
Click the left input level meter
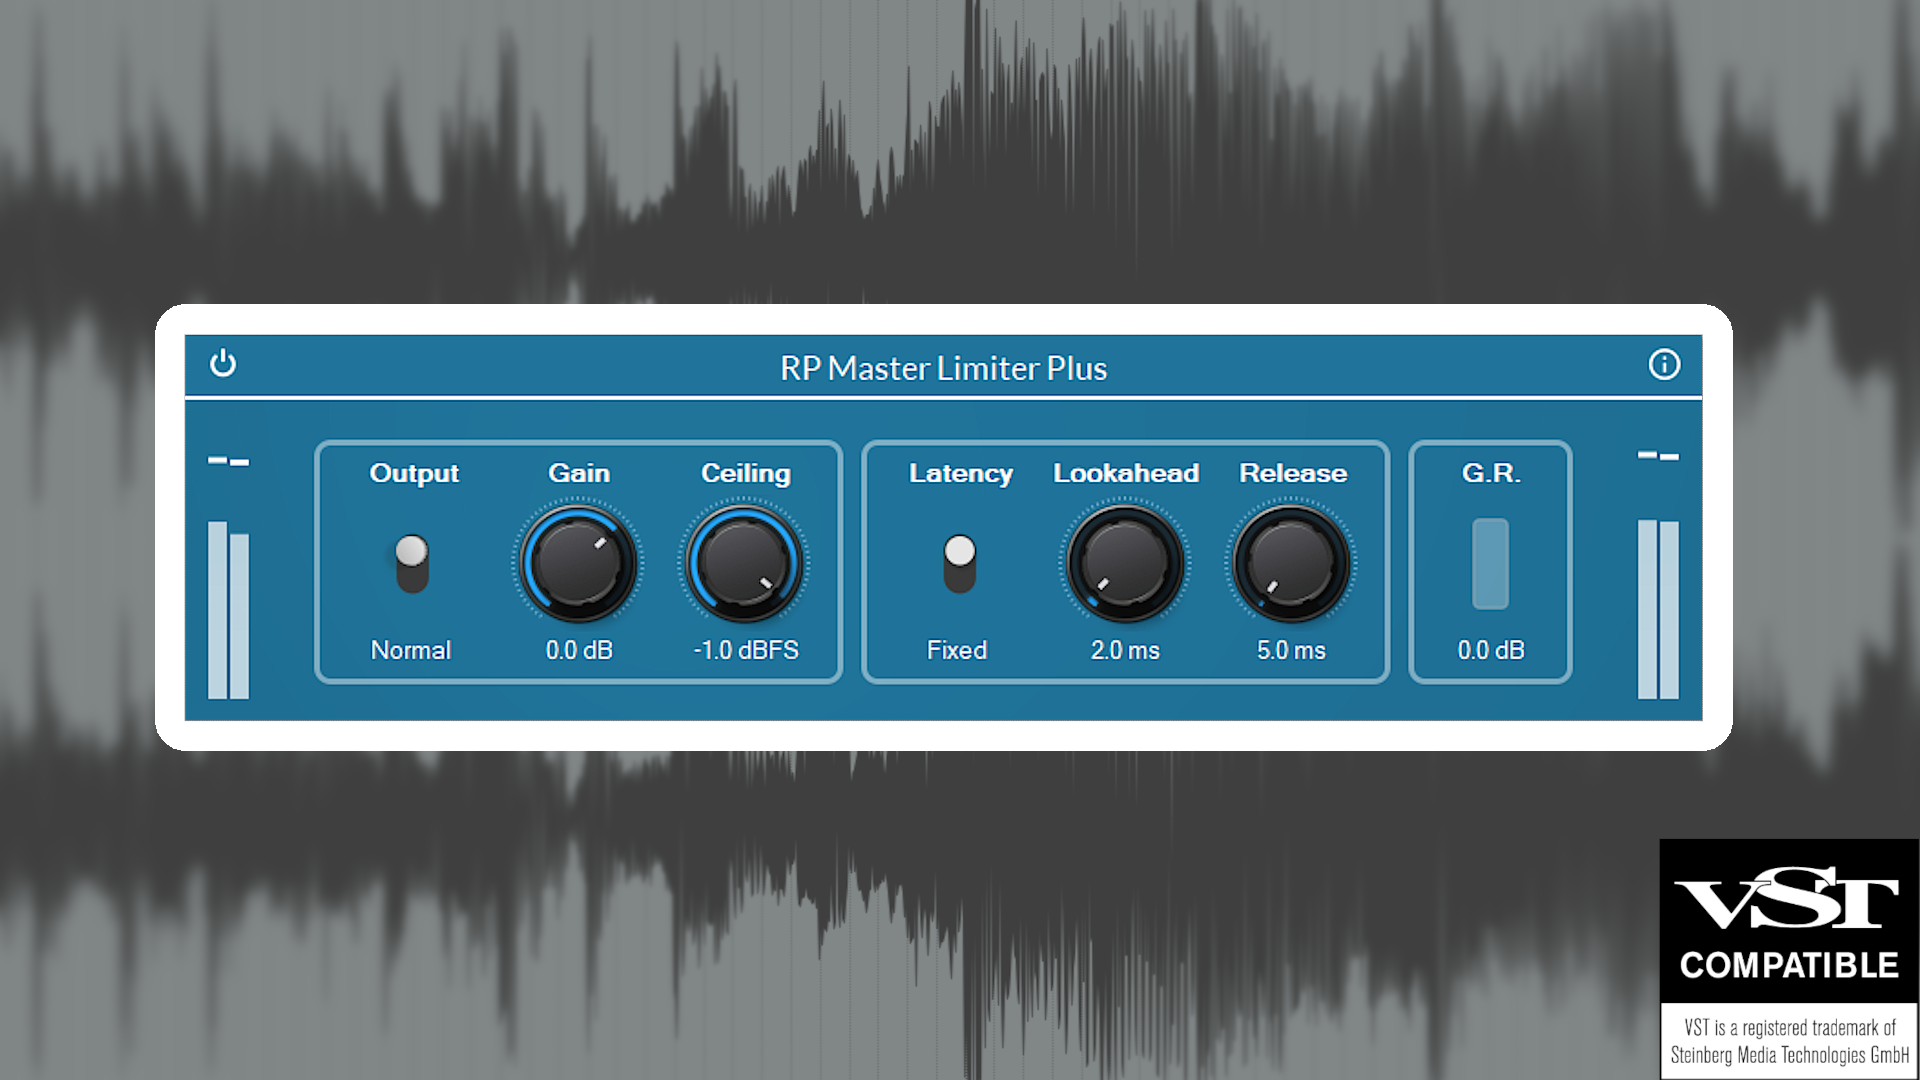(x=228, y=609)
